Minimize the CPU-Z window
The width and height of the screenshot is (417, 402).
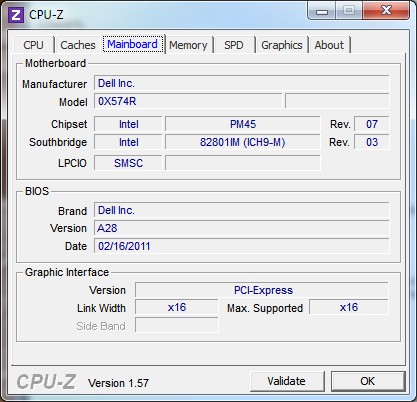pos(322,11)
